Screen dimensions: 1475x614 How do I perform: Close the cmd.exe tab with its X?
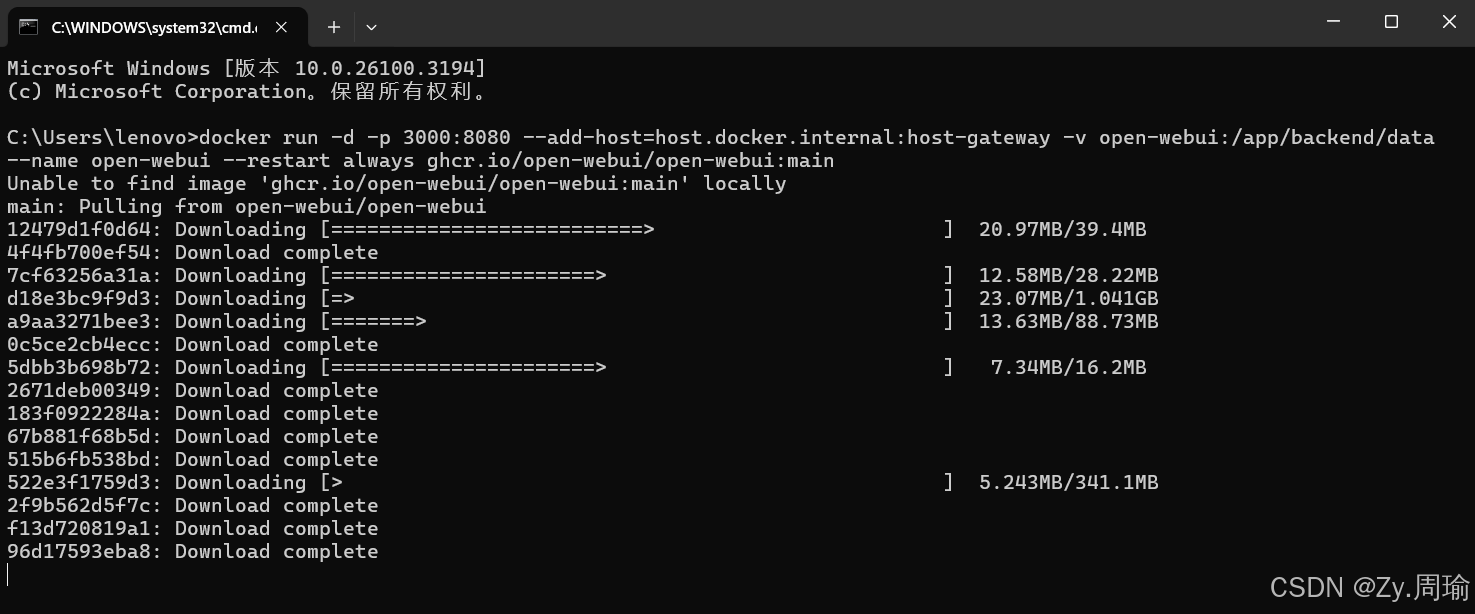[281, 27]
